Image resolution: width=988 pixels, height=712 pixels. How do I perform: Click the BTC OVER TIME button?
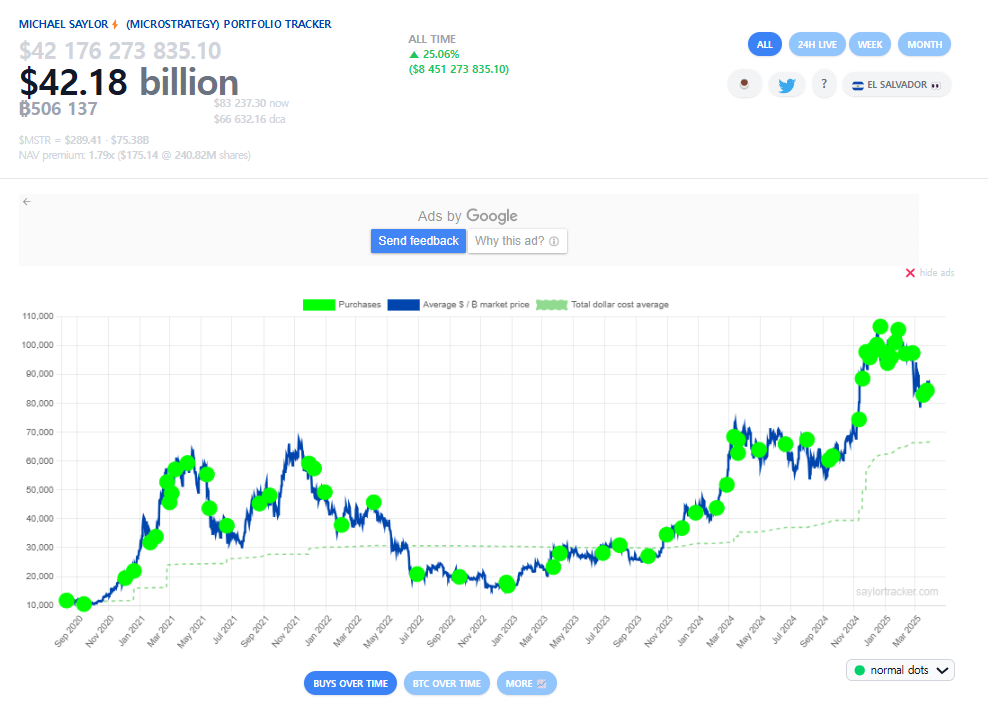[x=446, y=683]
